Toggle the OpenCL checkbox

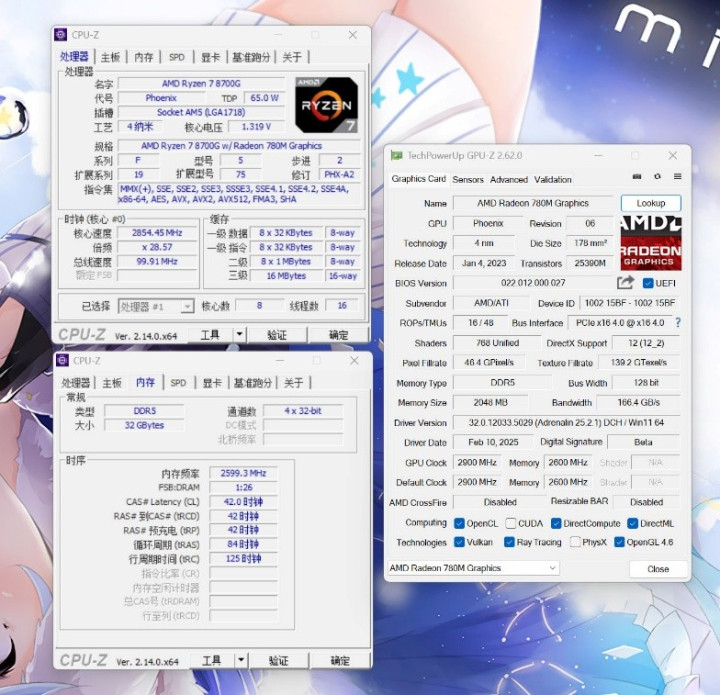(459, 523)
